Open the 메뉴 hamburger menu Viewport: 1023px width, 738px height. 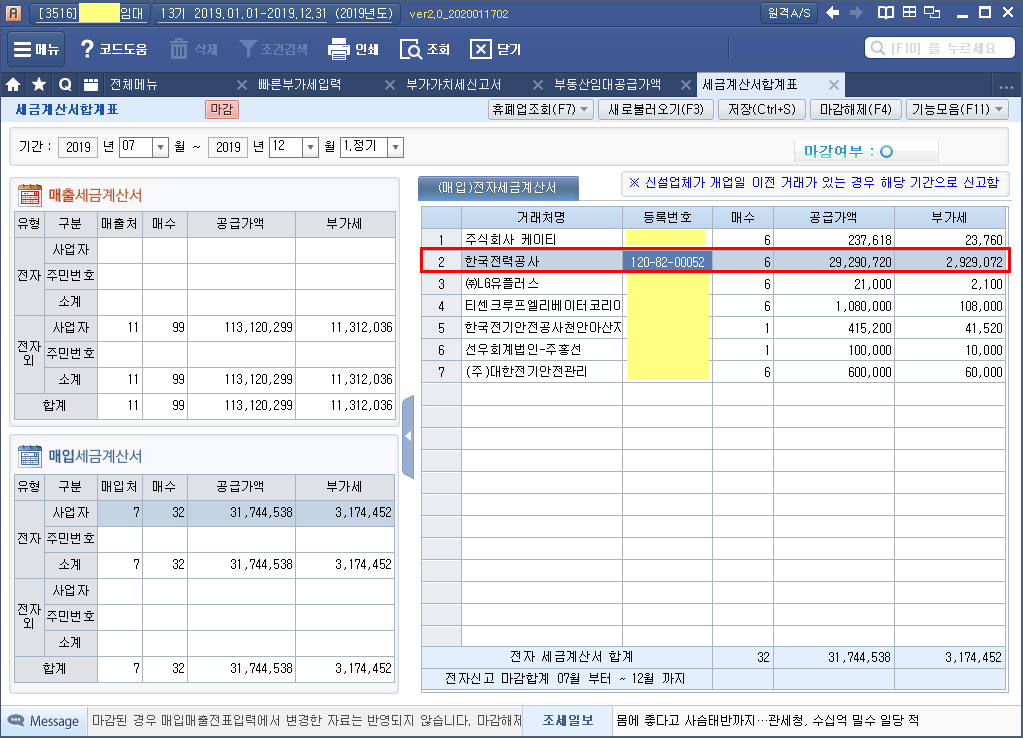(x=37, y=49)
